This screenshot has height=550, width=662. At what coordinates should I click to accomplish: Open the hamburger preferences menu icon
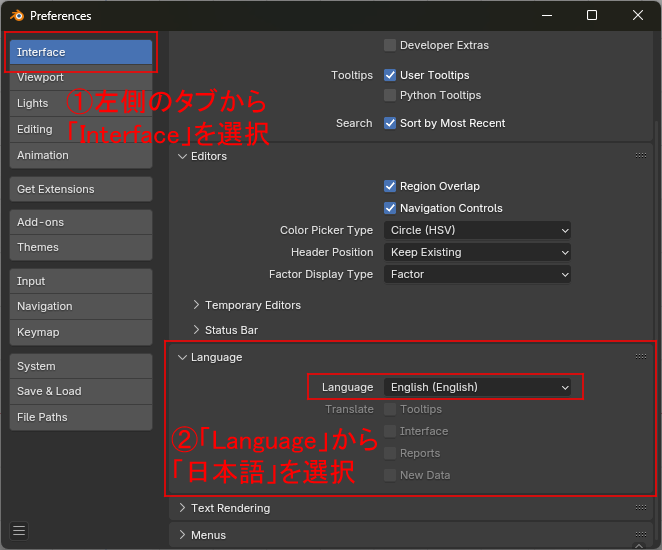(x=19, y=531)
